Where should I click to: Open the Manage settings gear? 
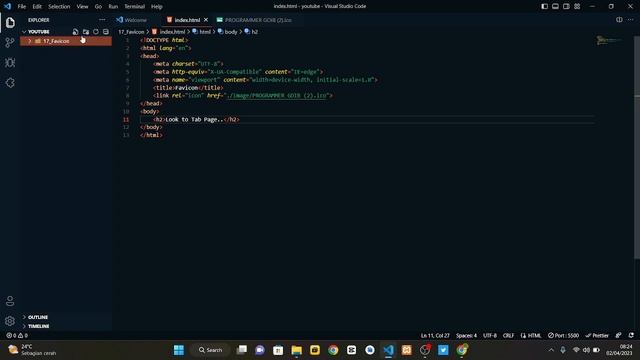point(10,321)
